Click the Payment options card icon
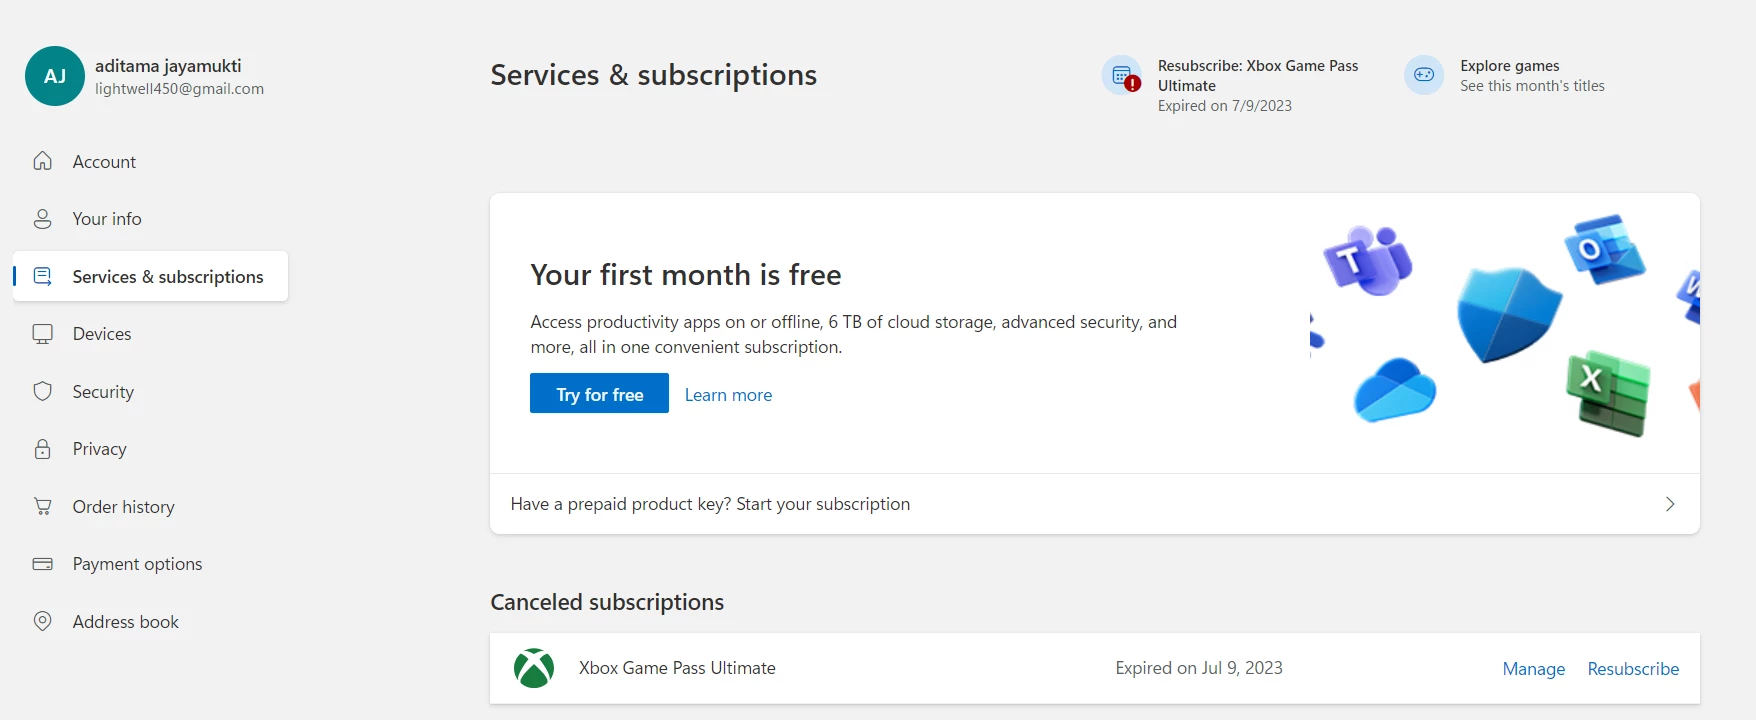The image size is (1756, 720). coord(42,564)
